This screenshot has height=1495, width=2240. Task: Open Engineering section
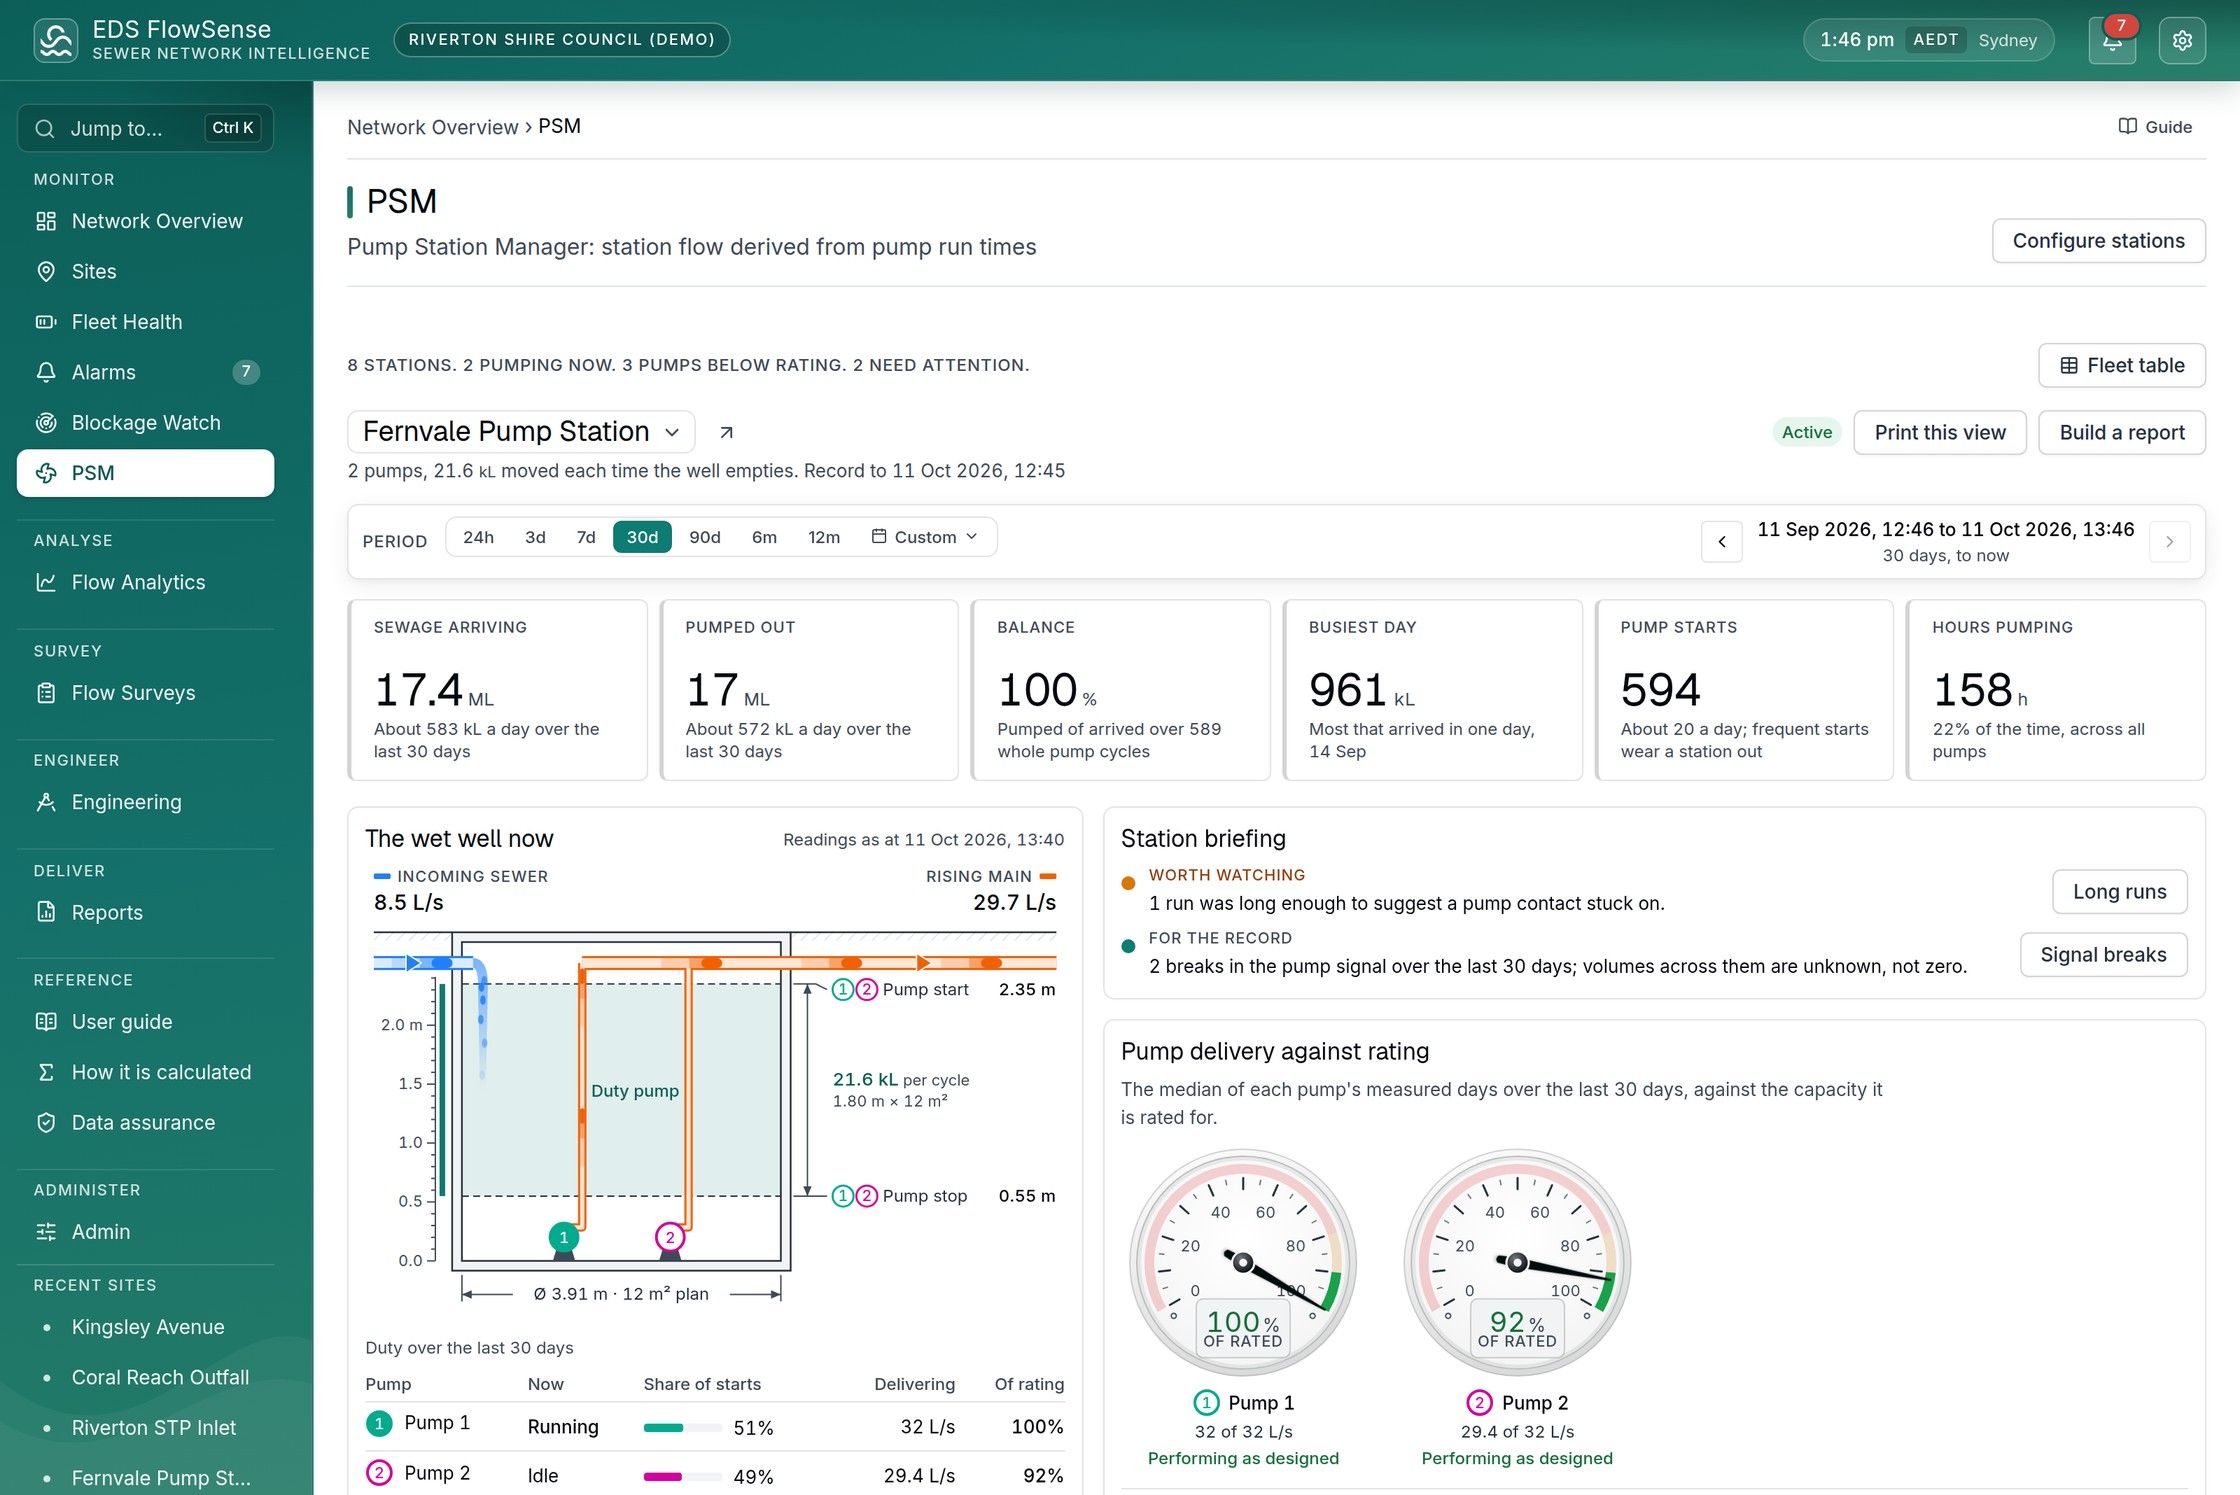point(145,802)
